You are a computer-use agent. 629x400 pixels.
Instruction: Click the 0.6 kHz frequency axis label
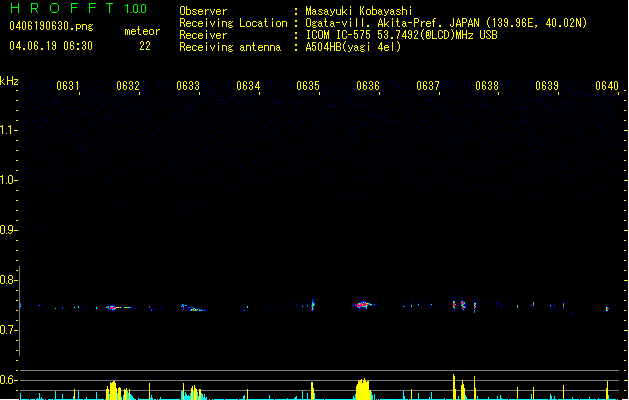8,380
